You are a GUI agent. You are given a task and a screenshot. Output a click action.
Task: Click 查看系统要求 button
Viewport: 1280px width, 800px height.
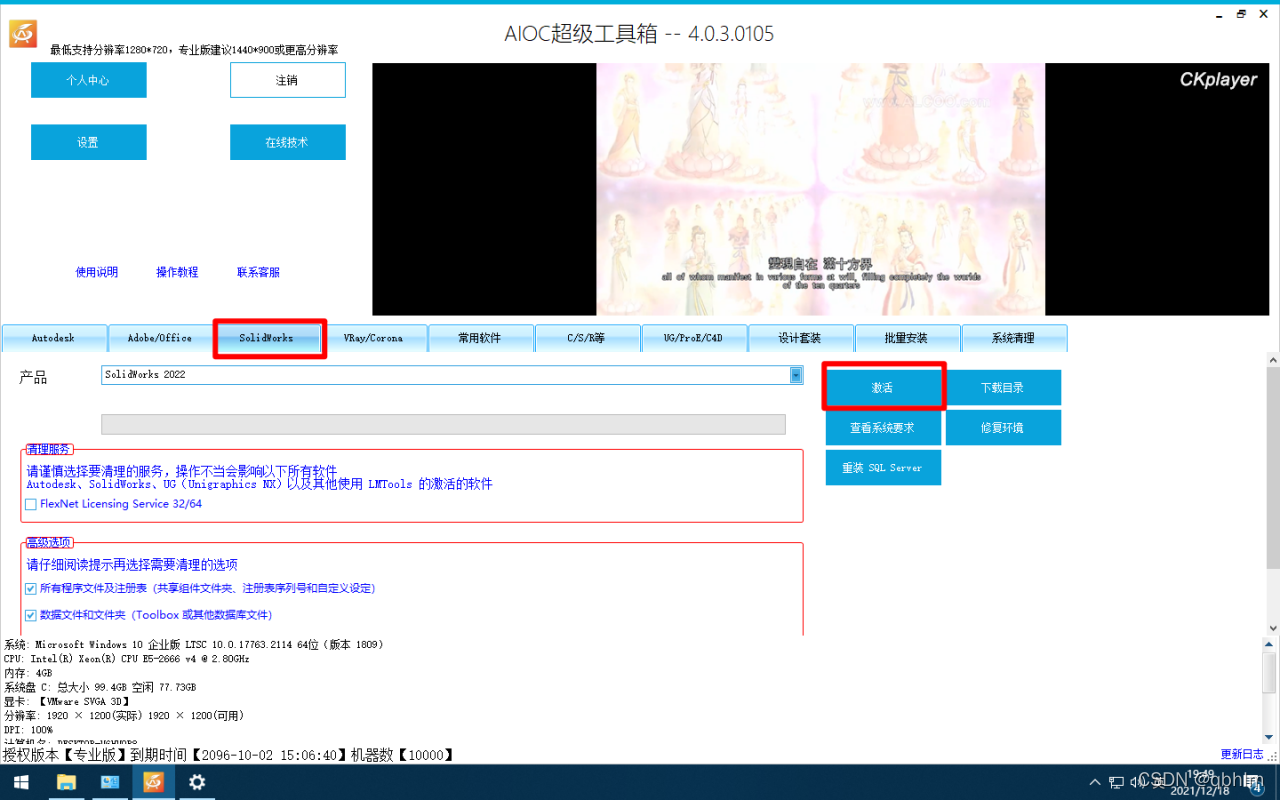pos(883,428)
